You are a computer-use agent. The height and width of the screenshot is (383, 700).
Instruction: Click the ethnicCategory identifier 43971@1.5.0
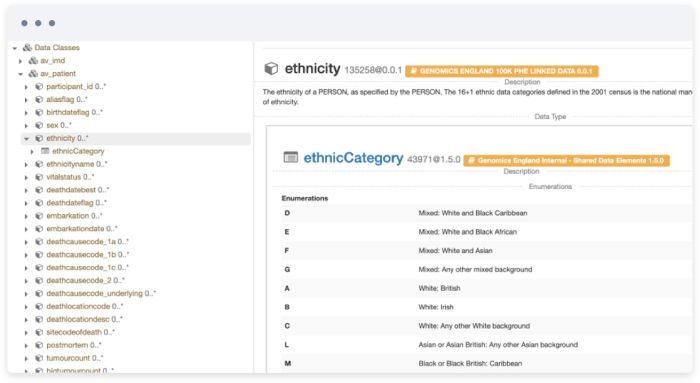[x=433, y=160]
